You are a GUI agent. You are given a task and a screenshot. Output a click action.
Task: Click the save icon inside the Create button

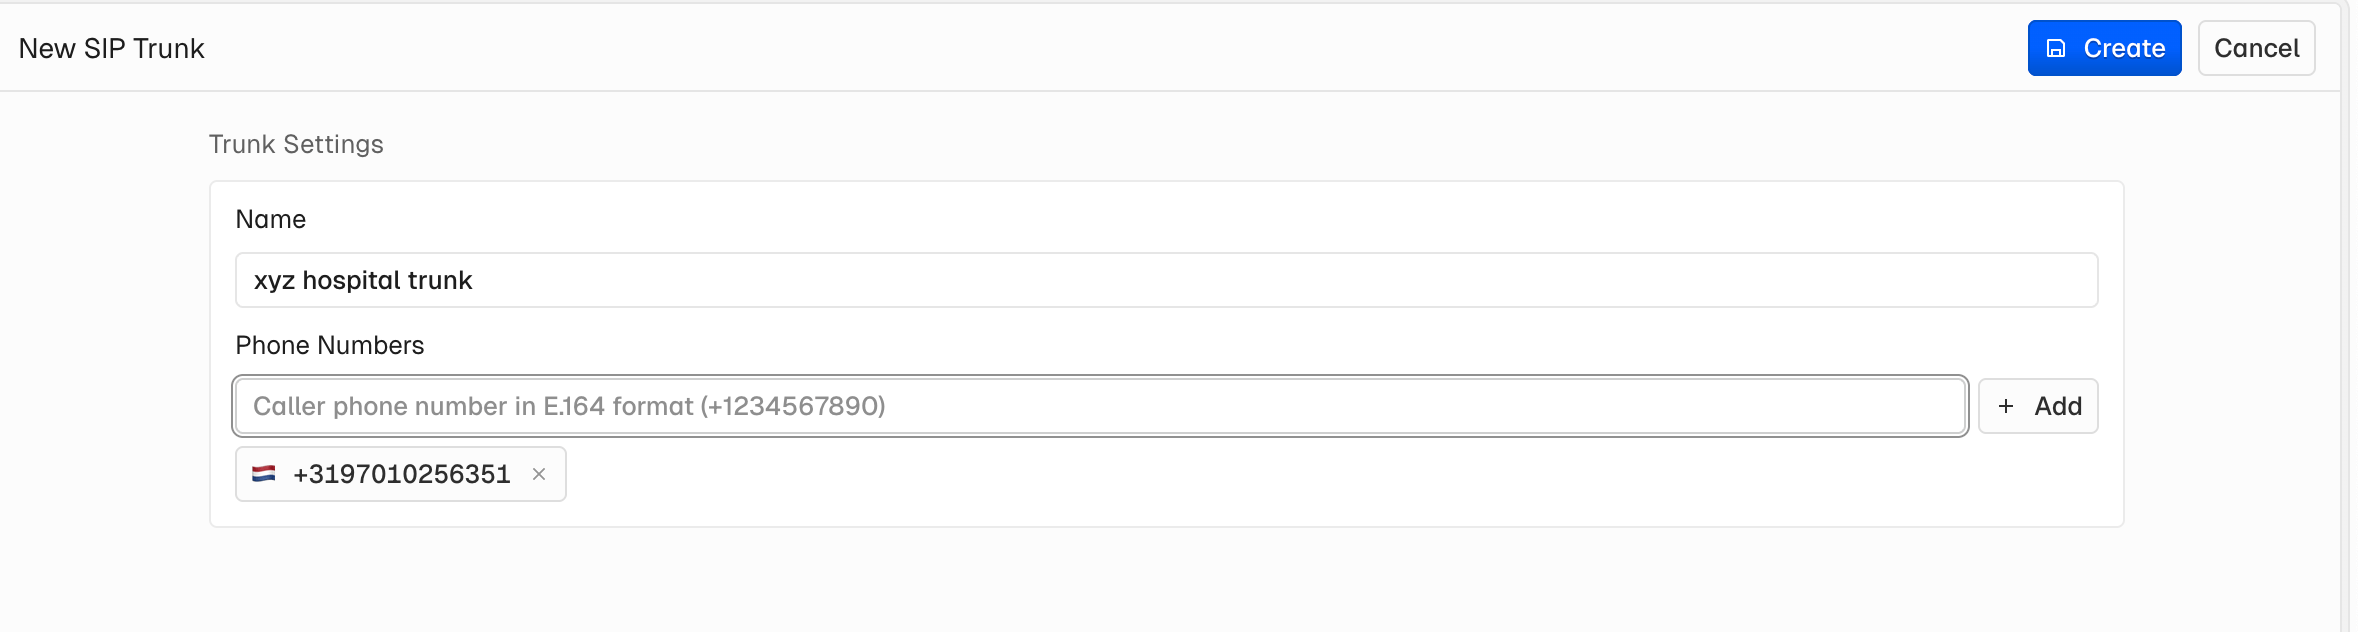click(x=2055, y=47)
